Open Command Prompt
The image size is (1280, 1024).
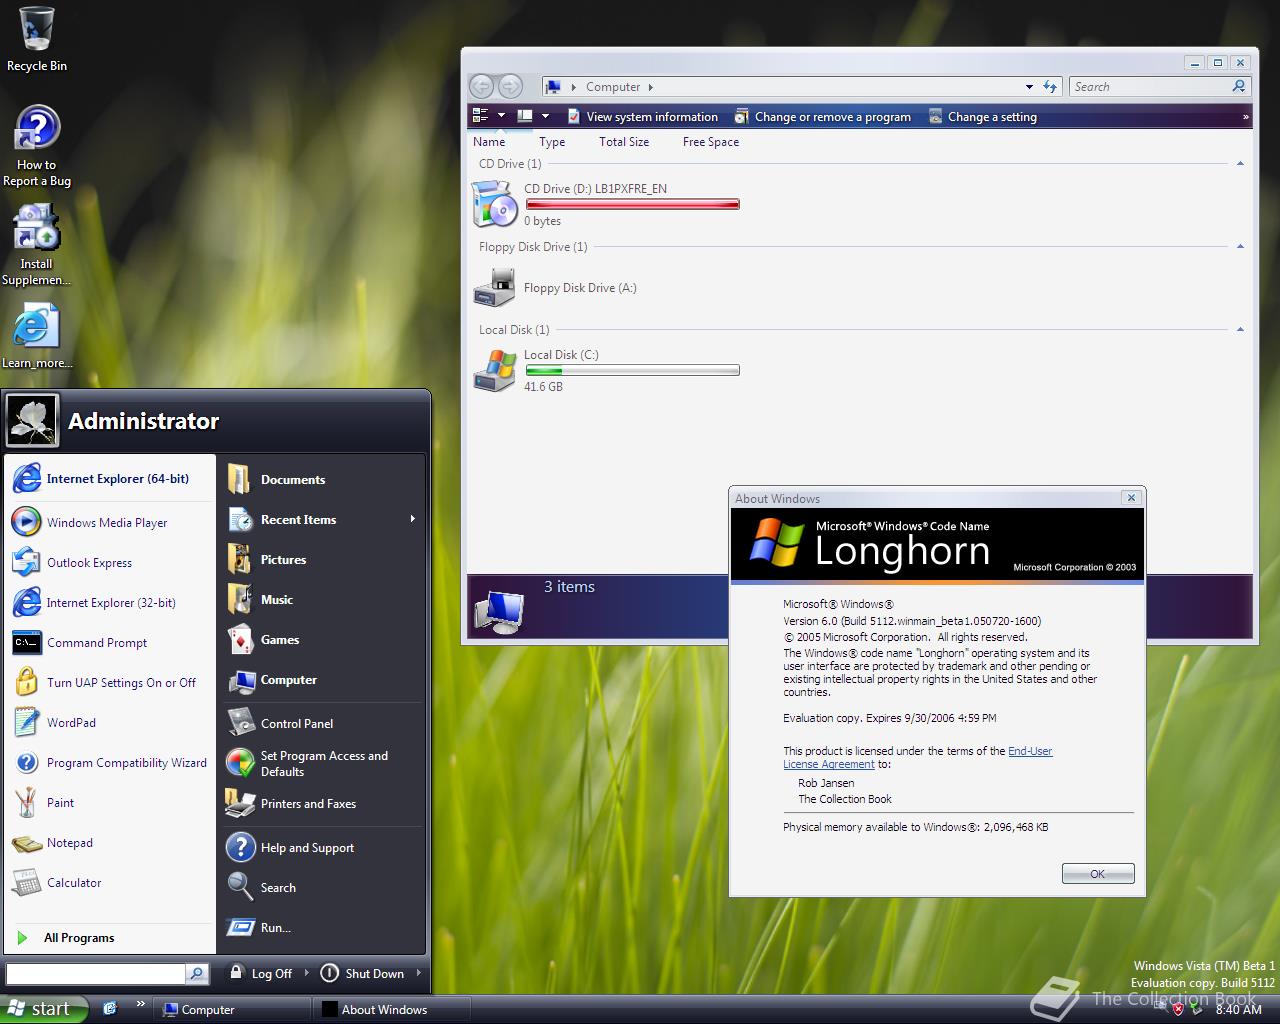pyautogui.click(x=109, y=642)
